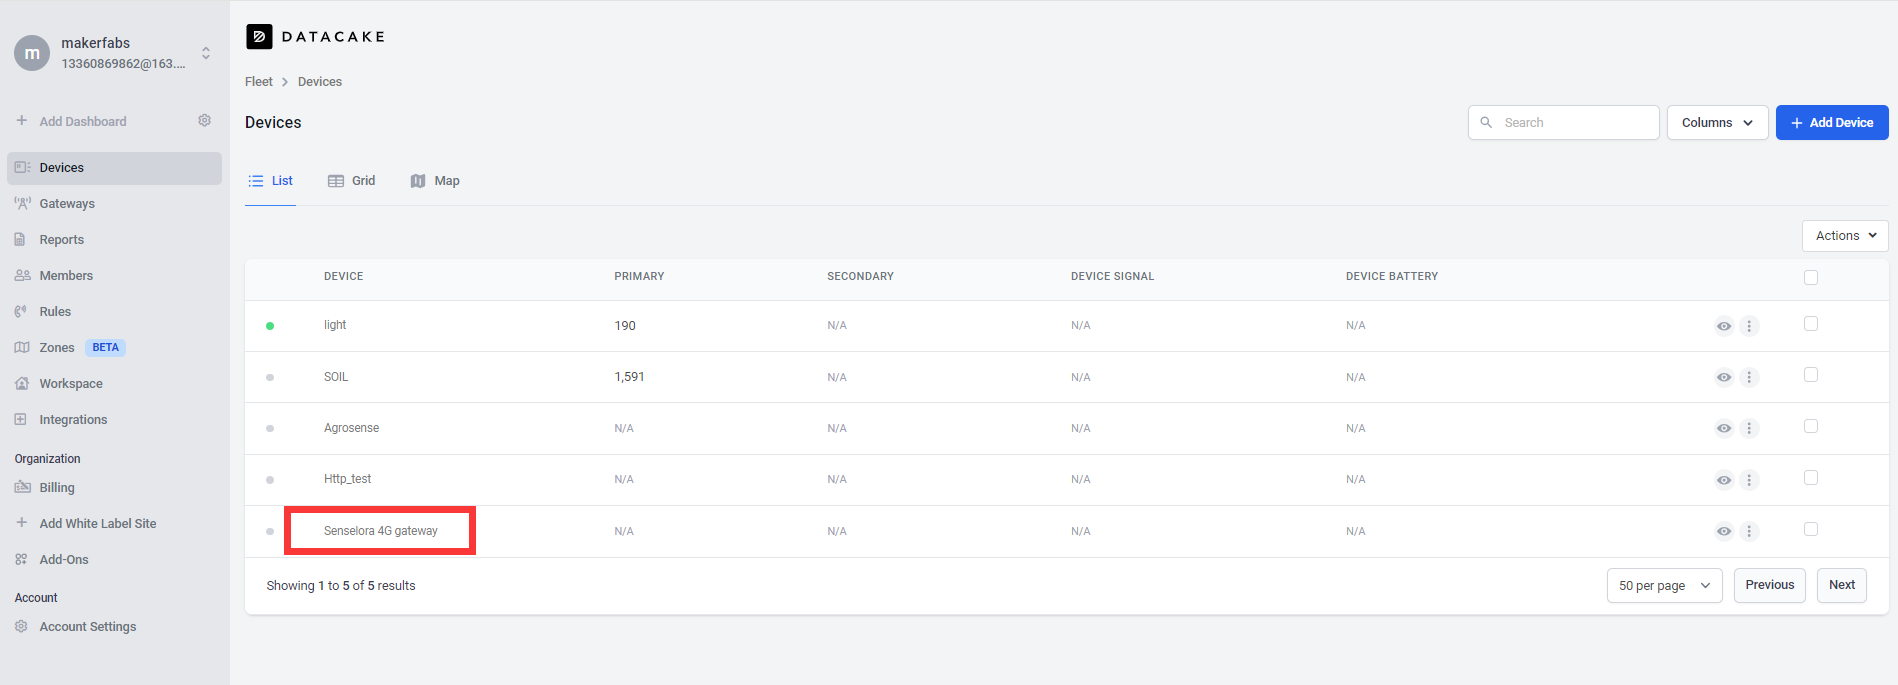
Task: Switch to the Grid view tab
Action: [351, 181]
